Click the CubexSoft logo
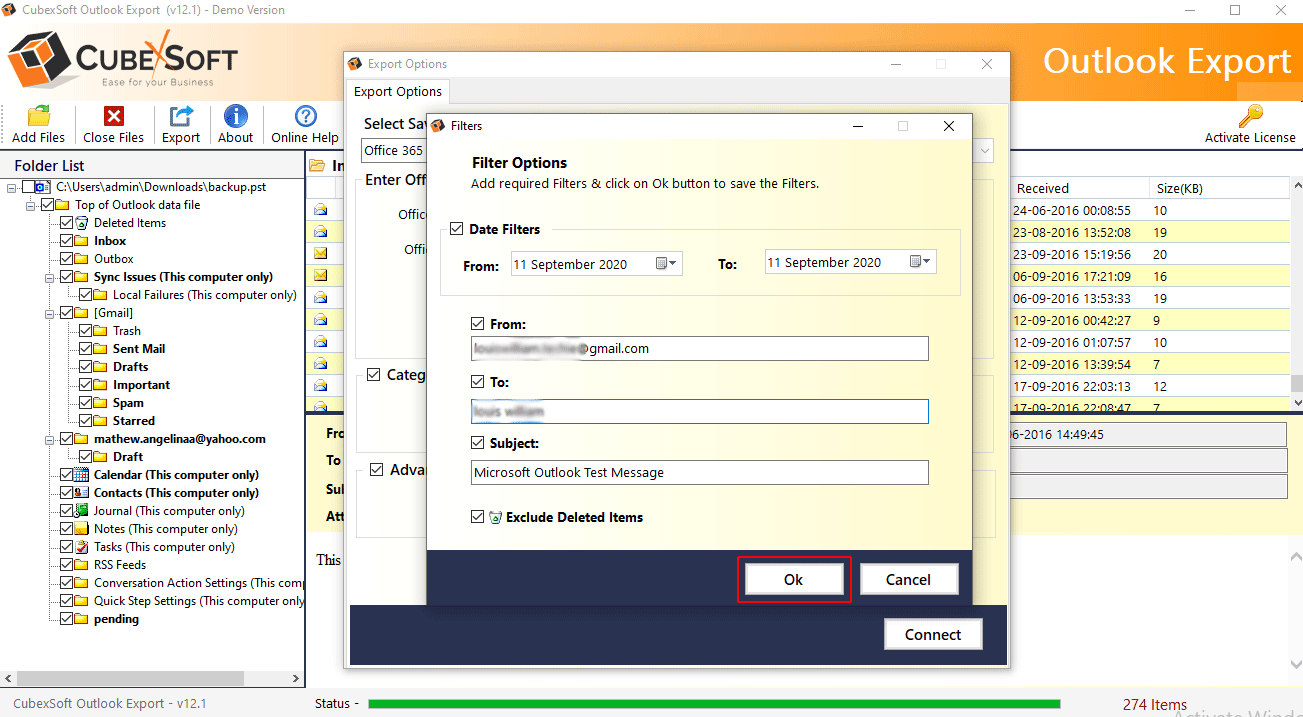This screenshot has height=717, width=1303. pyautogui.click(x=122, y=58)
